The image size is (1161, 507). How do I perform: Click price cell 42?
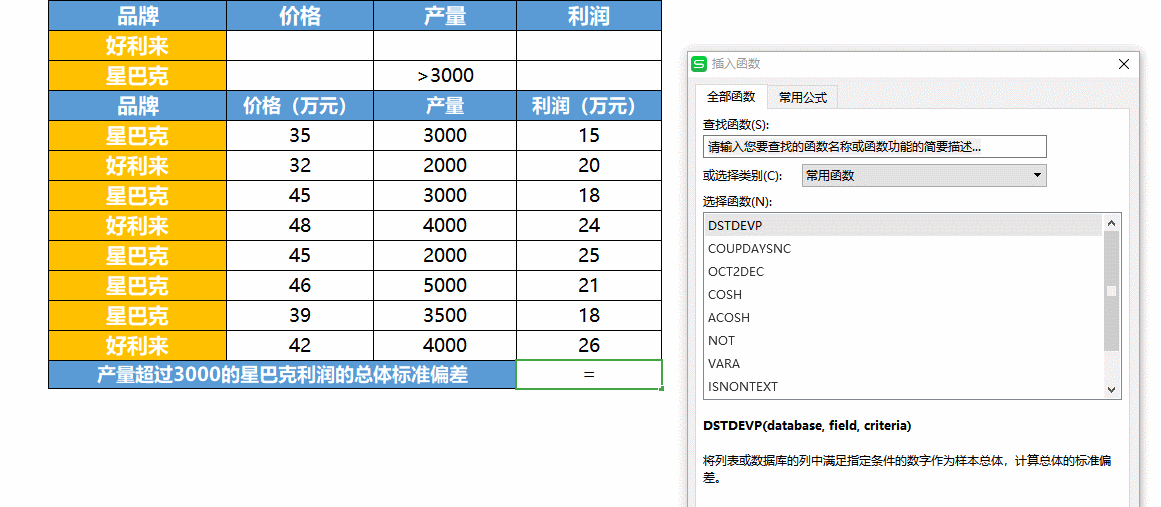point(300,346)
